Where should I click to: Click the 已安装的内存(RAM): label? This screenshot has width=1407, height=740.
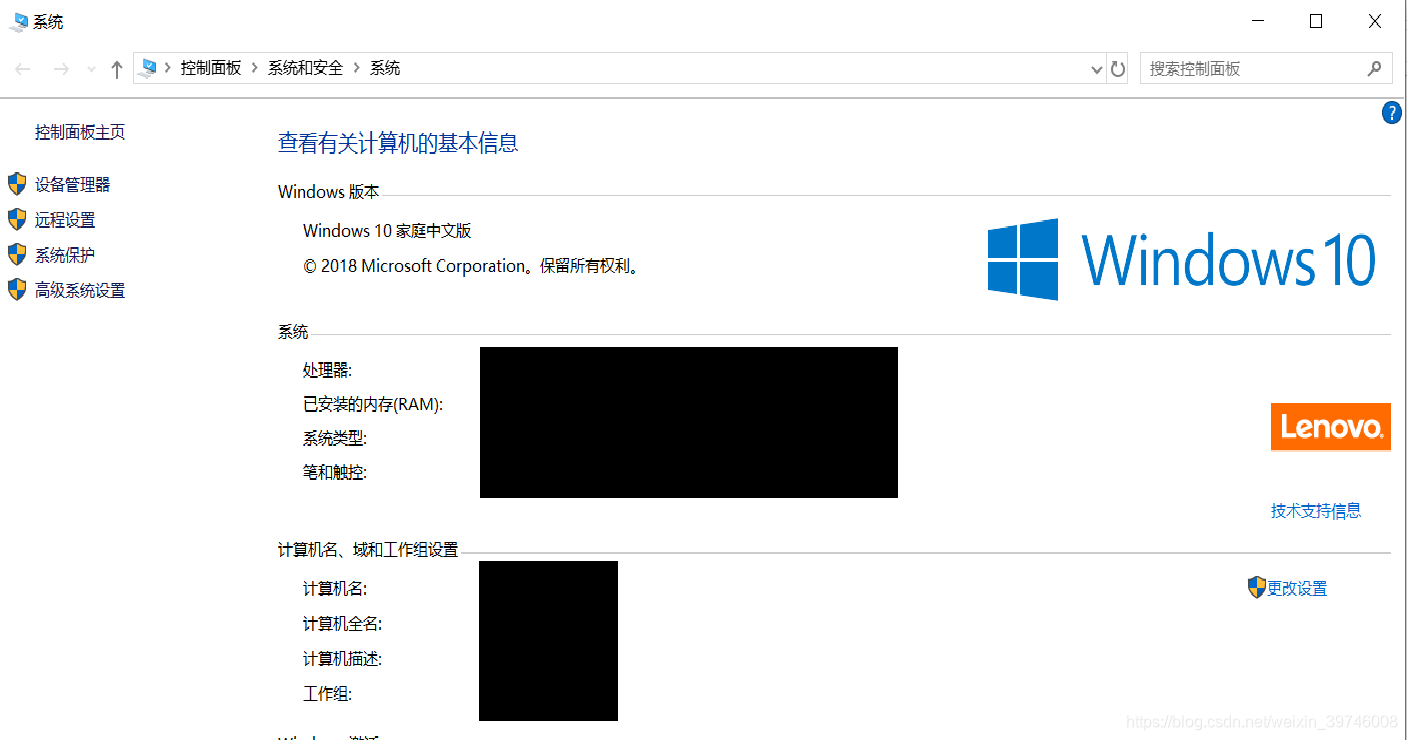tap(373, 405)
